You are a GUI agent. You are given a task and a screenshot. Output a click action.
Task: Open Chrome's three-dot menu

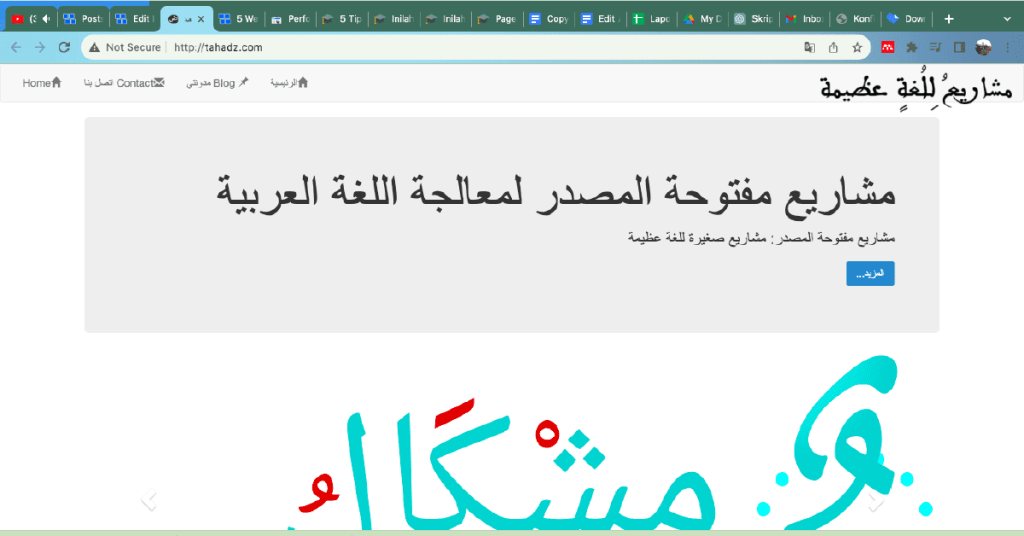pos(1007,47)
